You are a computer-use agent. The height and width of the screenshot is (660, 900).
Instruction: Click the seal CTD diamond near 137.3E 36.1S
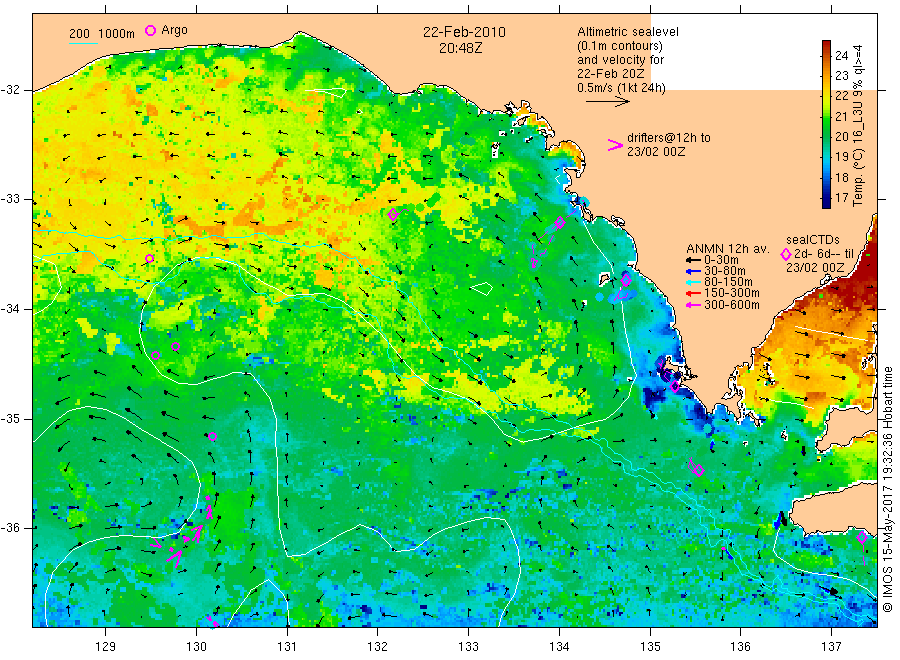point(862,538)
